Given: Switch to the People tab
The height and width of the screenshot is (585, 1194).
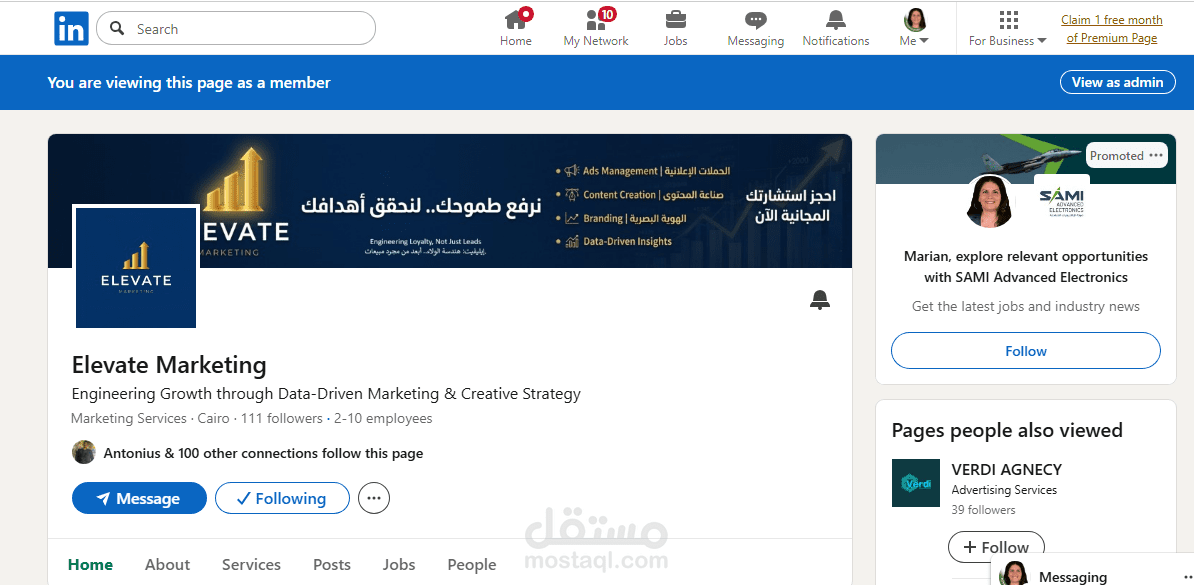Looking at the screenshot, I should click(x=472, y=564).
